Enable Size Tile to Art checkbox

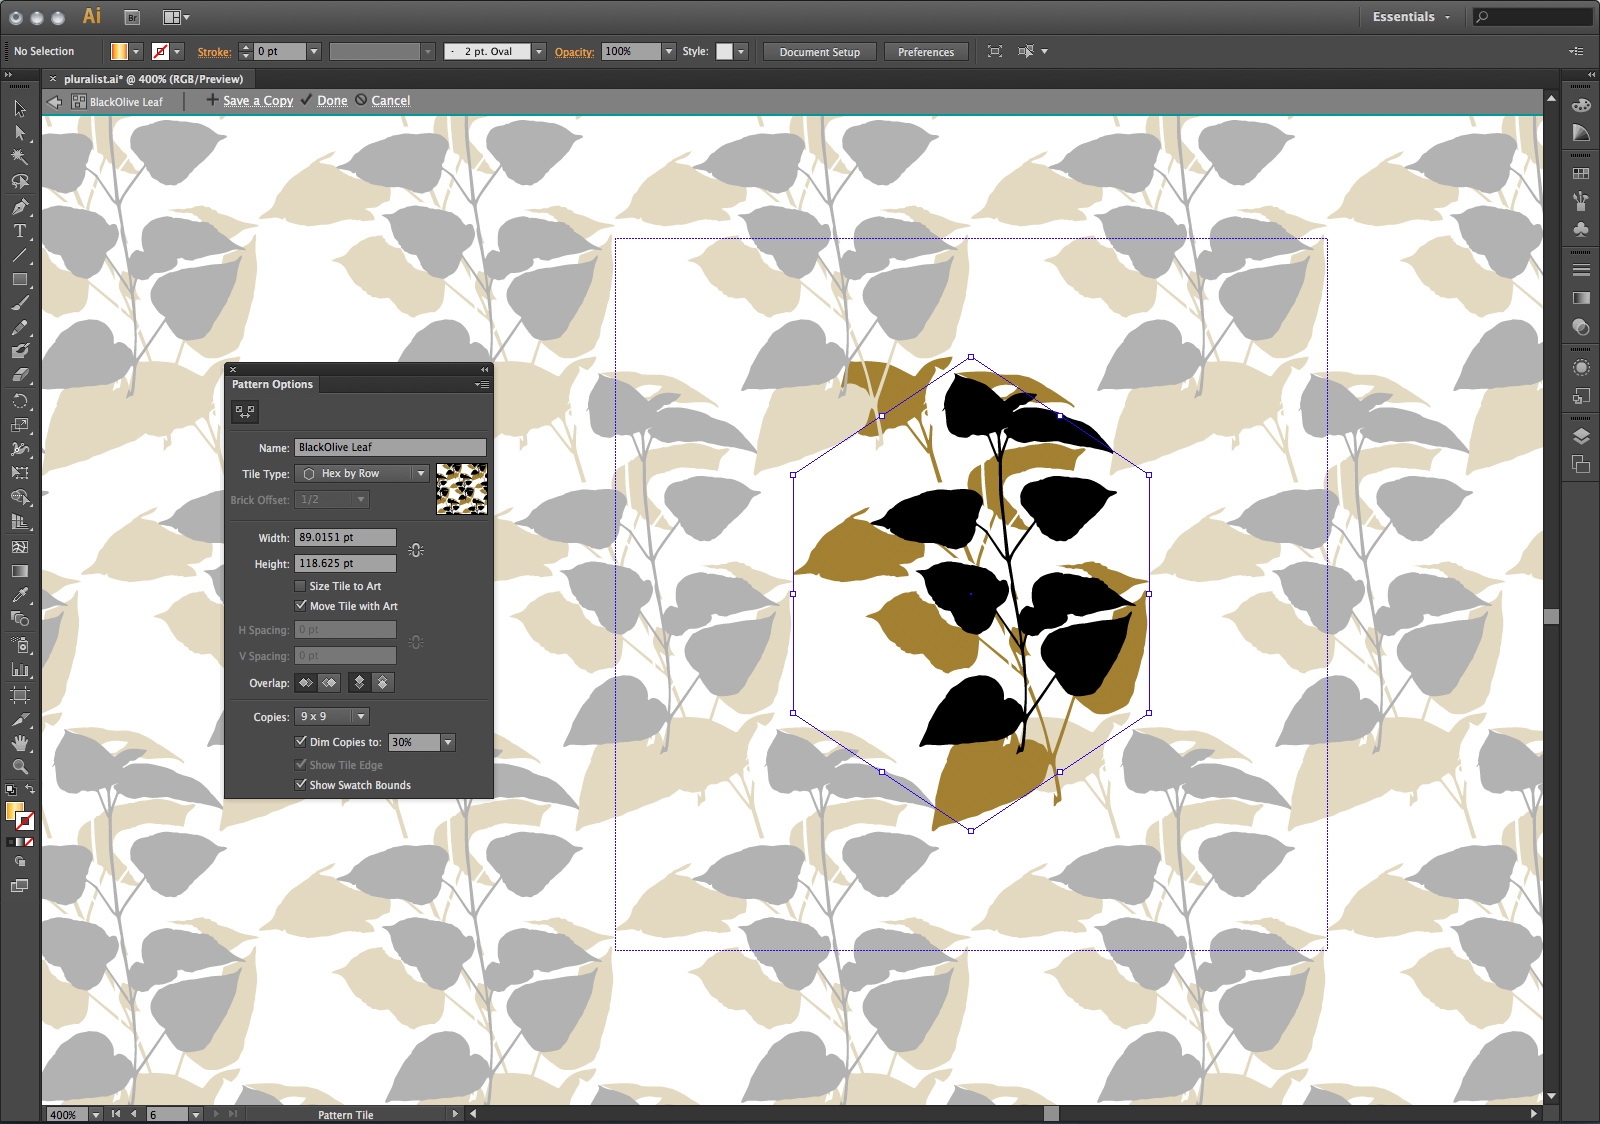click(x=301, y=586)
